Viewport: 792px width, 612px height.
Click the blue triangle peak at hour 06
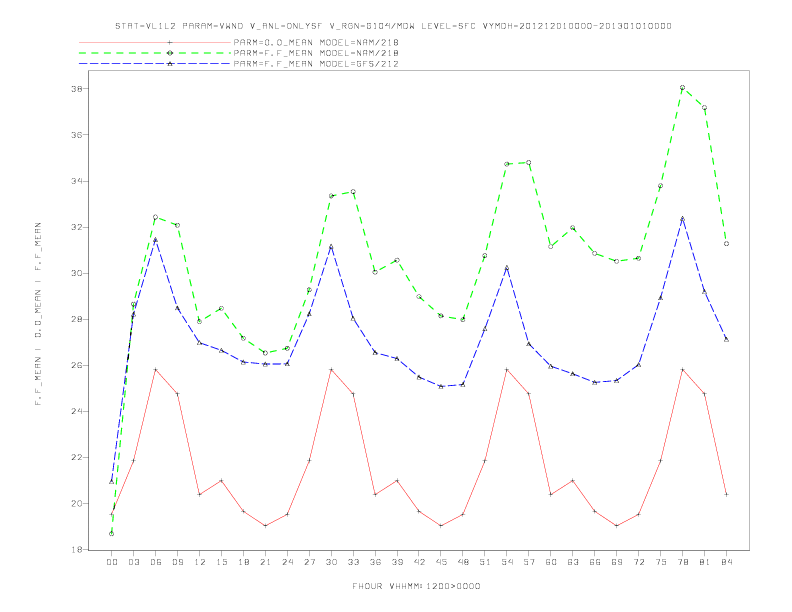156,240
